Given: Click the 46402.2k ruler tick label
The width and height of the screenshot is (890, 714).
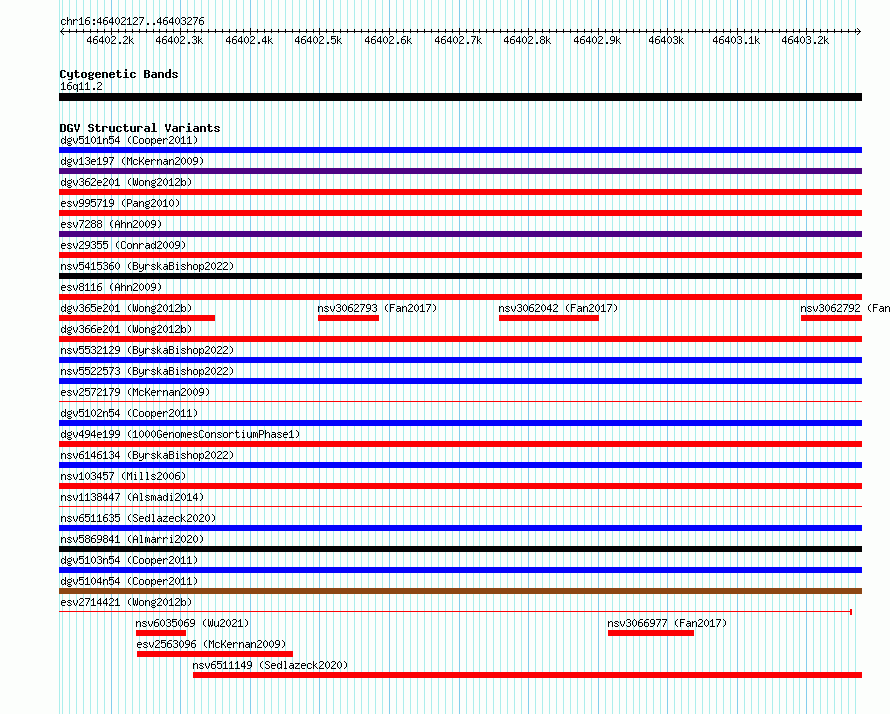Looking at the screenshot, I should coord(110,40).
